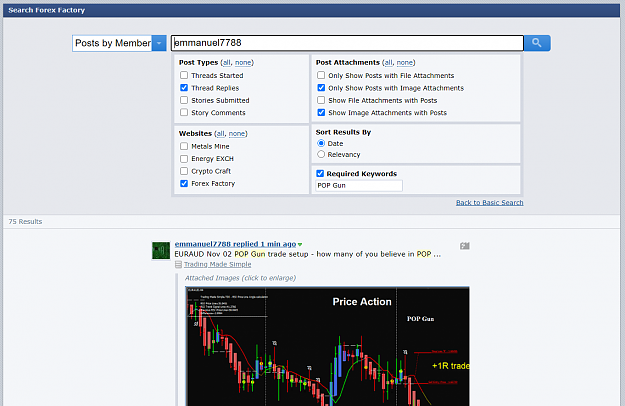Enable the Threads Started checkbox

[x=184, y=75]
